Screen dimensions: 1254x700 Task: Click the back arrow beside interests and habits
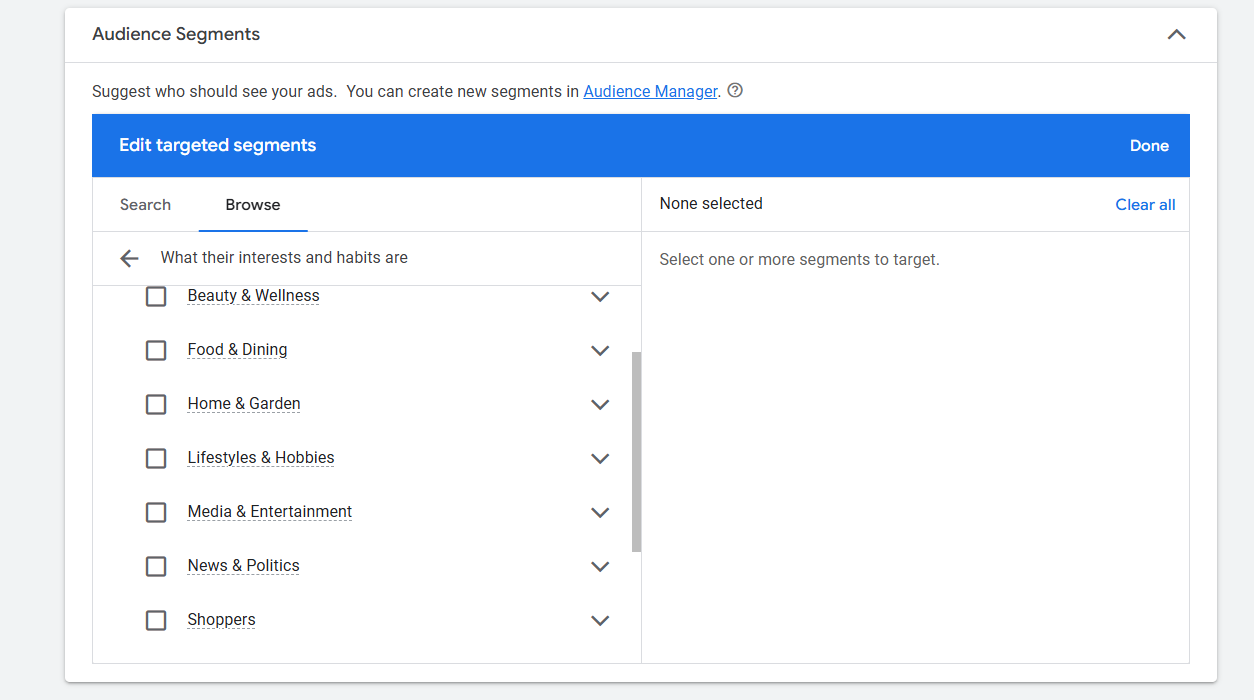point(129,259)
